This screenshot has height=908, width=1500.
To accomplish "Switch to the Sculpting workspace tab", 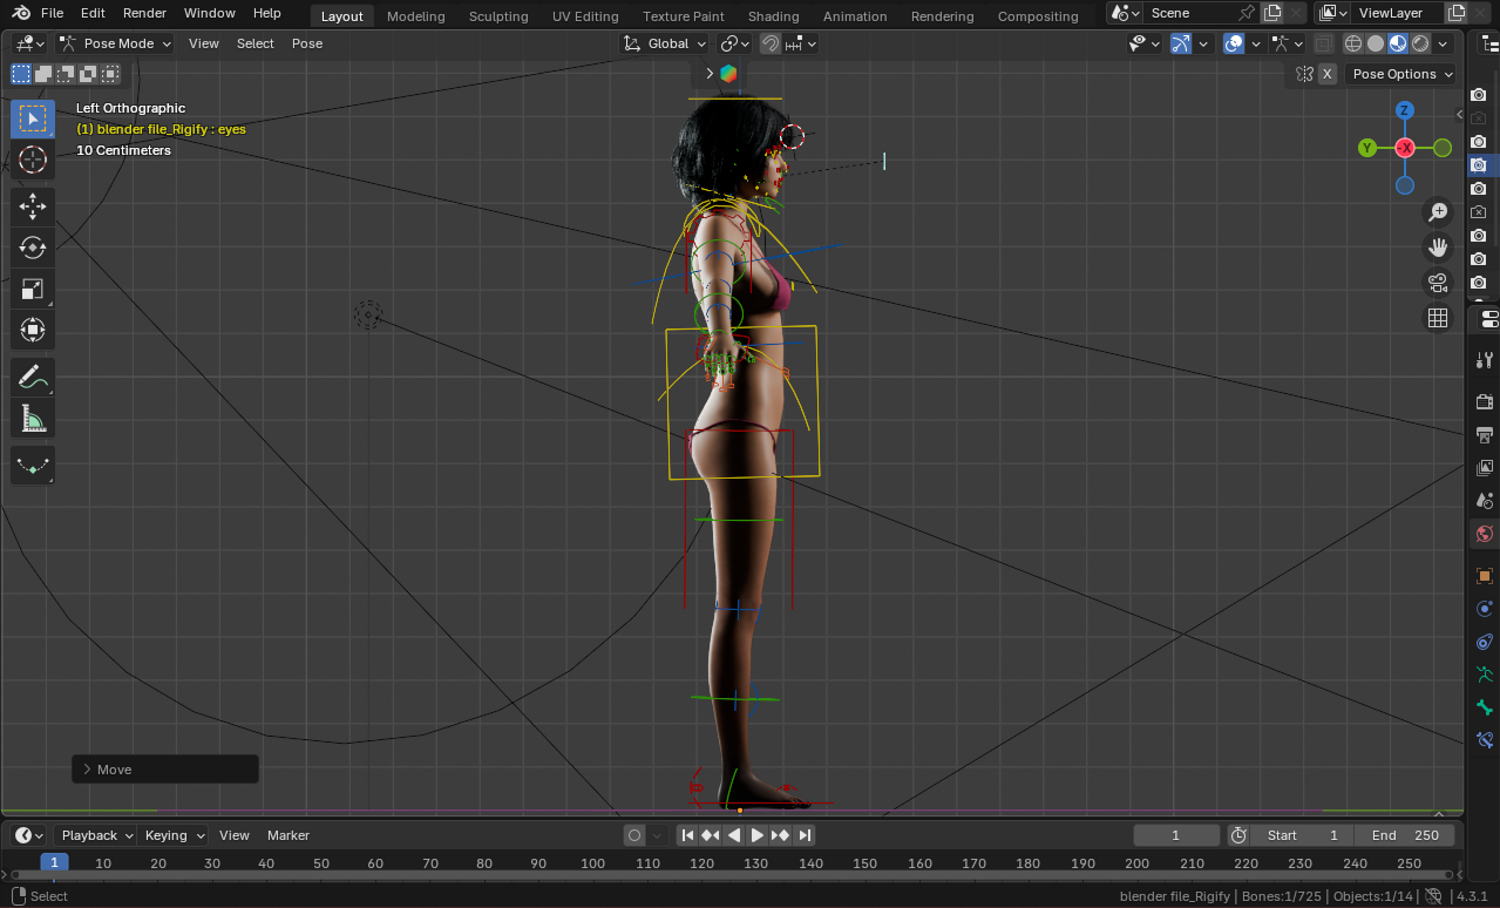I will click(498, 16).
